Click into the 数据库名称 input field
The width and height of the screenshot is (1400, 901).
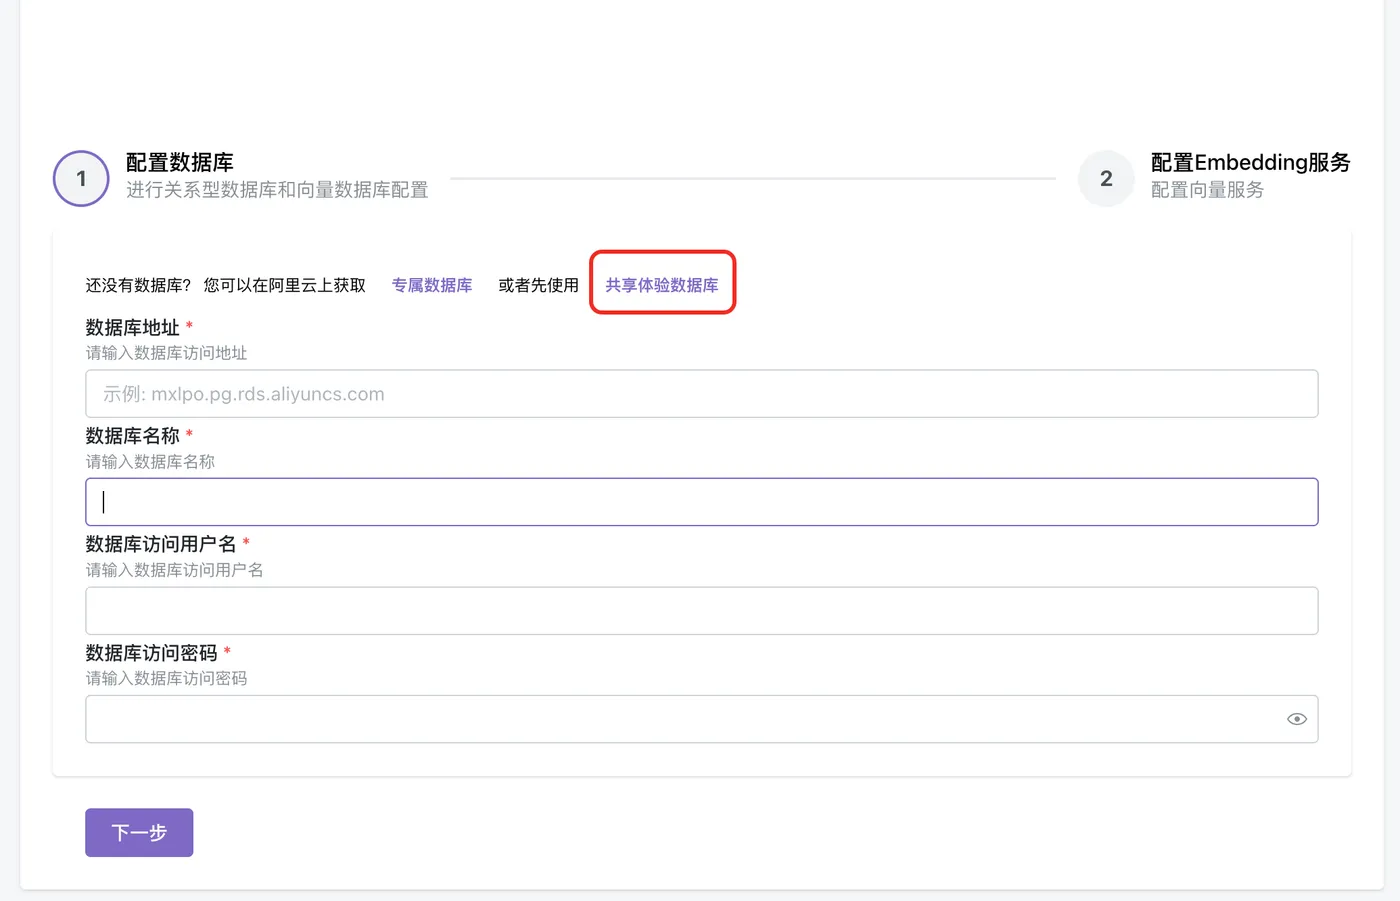point(702,502)
